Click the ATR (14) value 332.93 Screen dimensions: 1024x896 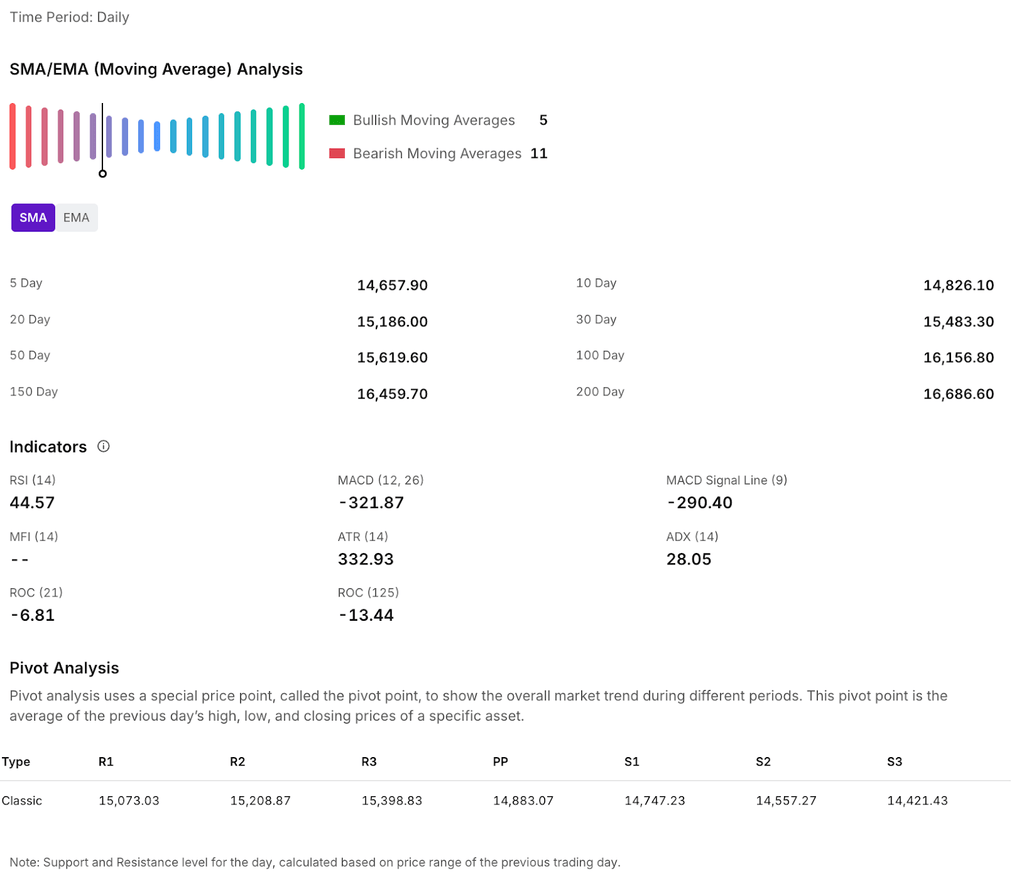(x=366, y=559)
